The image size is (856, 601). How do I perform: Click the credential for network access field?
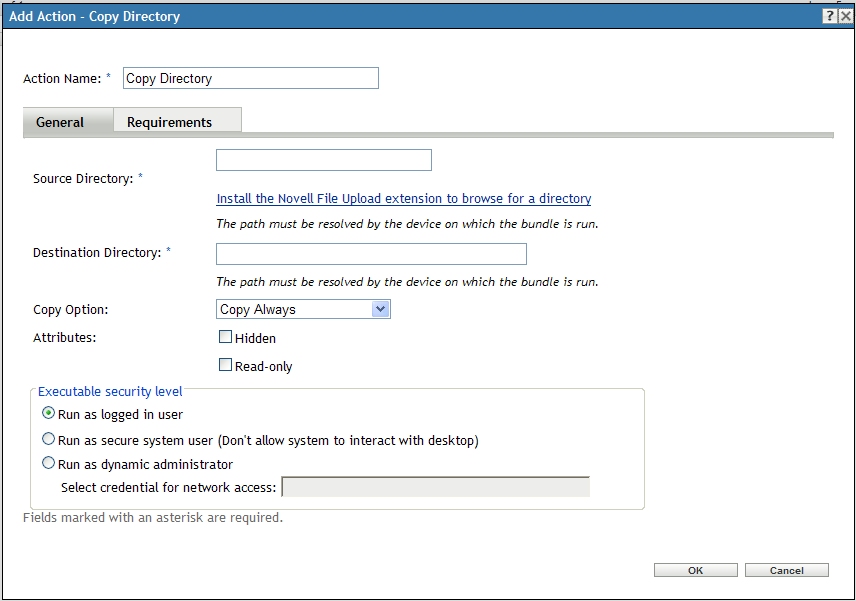pos(436,486)
